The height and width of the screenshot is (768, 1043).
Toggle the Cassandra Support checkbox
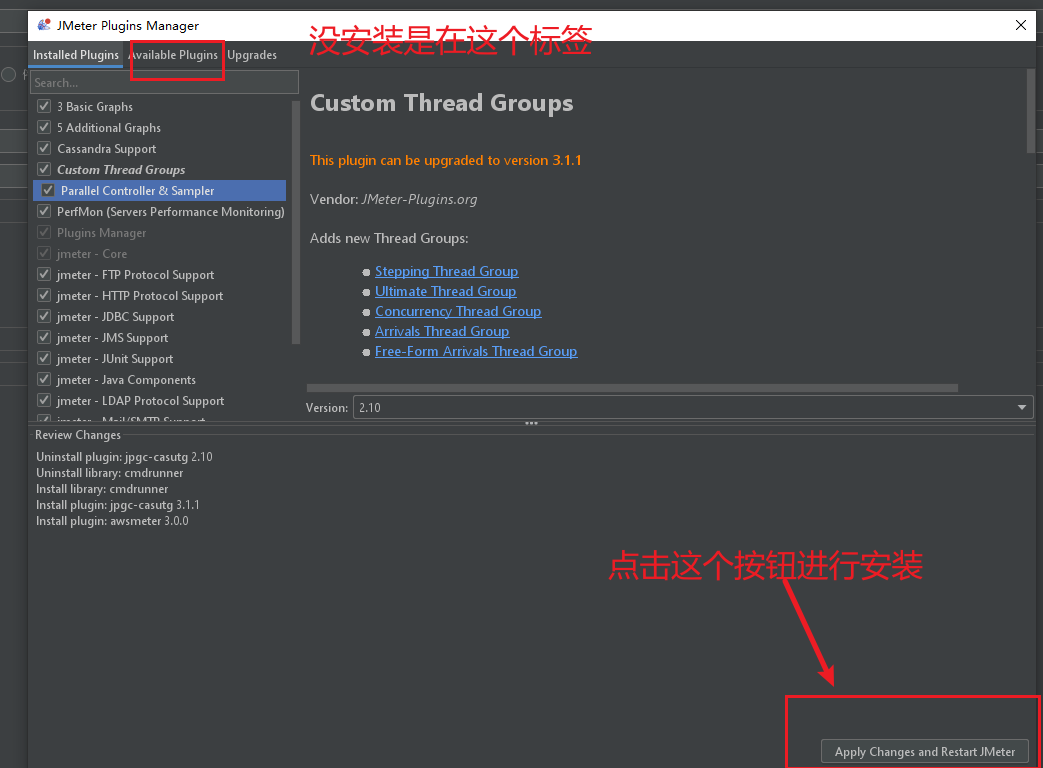[x=45, y=148]
